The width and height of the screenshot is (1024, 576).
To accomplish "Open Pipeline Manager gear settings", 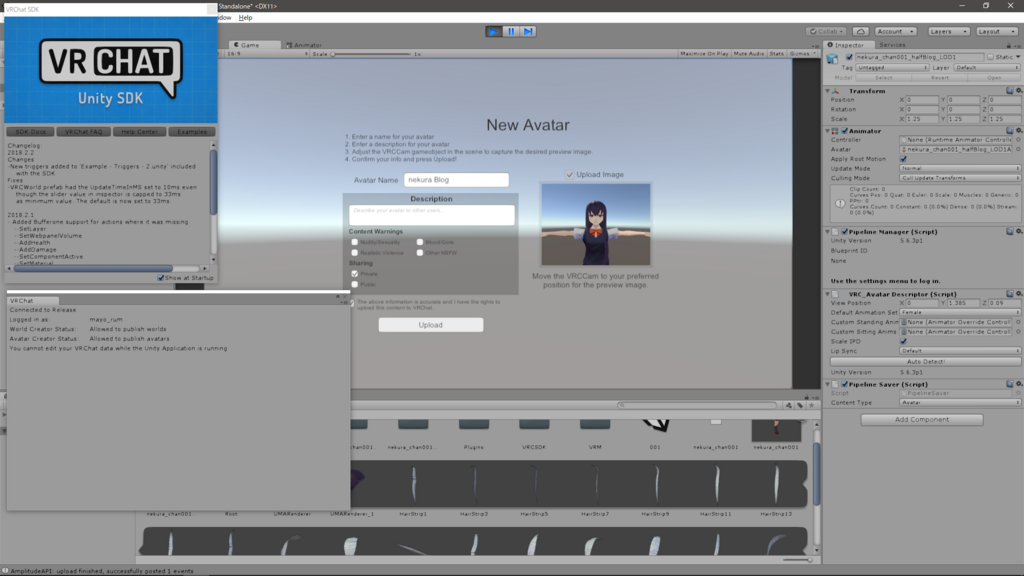I will 1019,231.
